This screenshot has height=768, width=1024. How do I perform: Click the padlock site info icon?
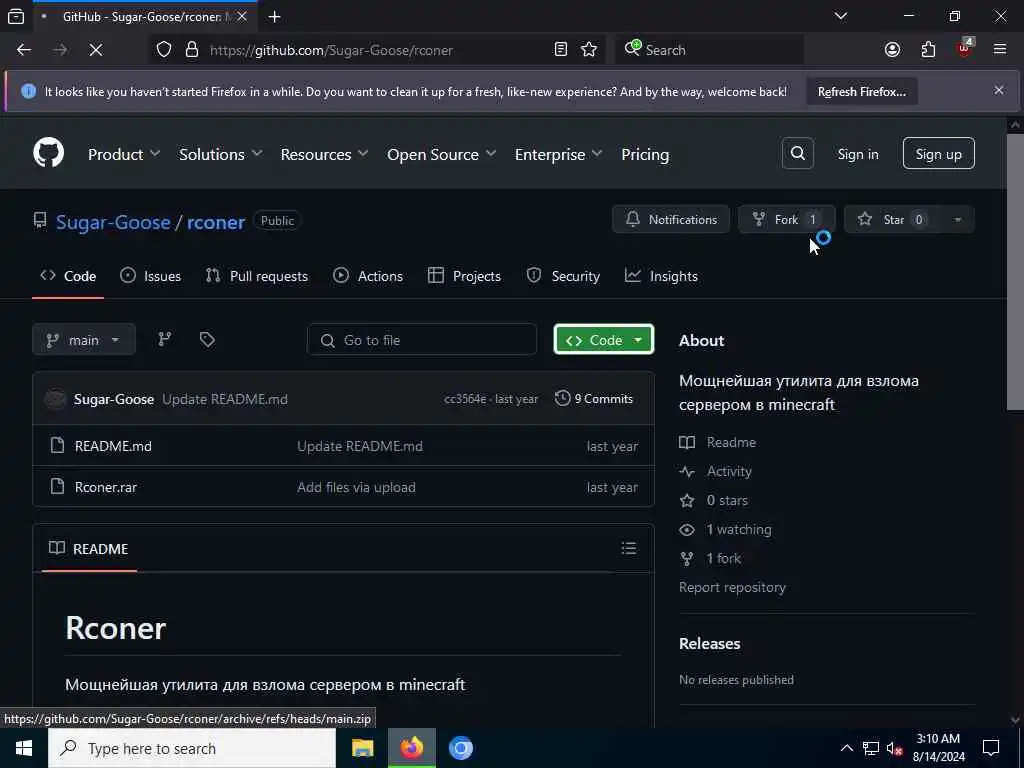(191, 50)
